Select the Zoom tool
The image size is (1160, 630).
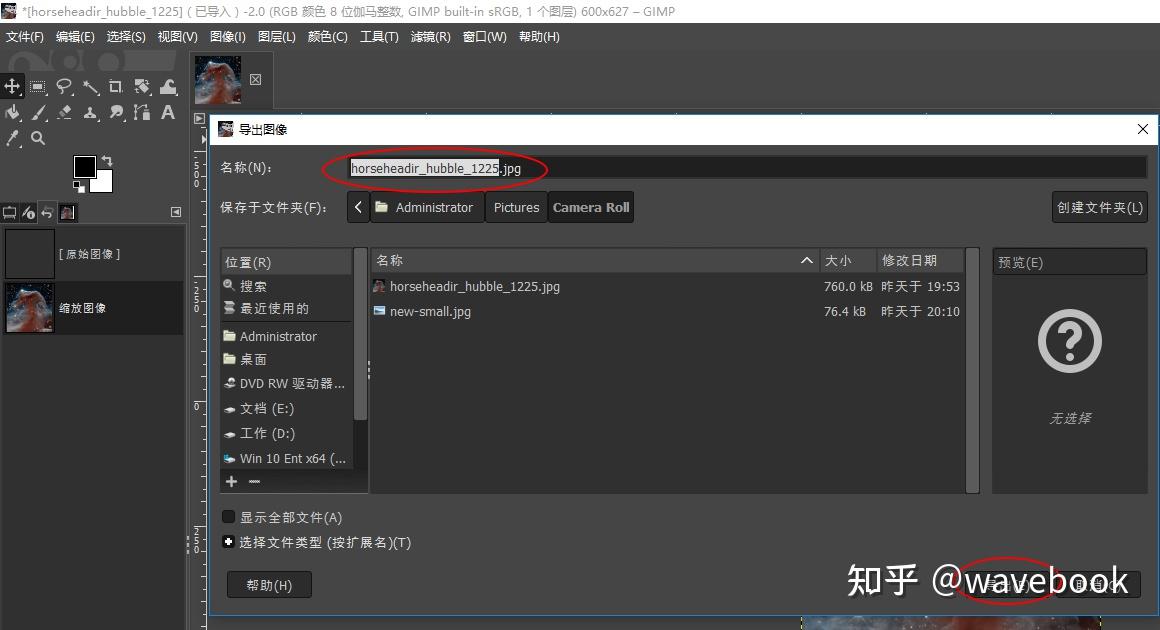tap(38, 138)
